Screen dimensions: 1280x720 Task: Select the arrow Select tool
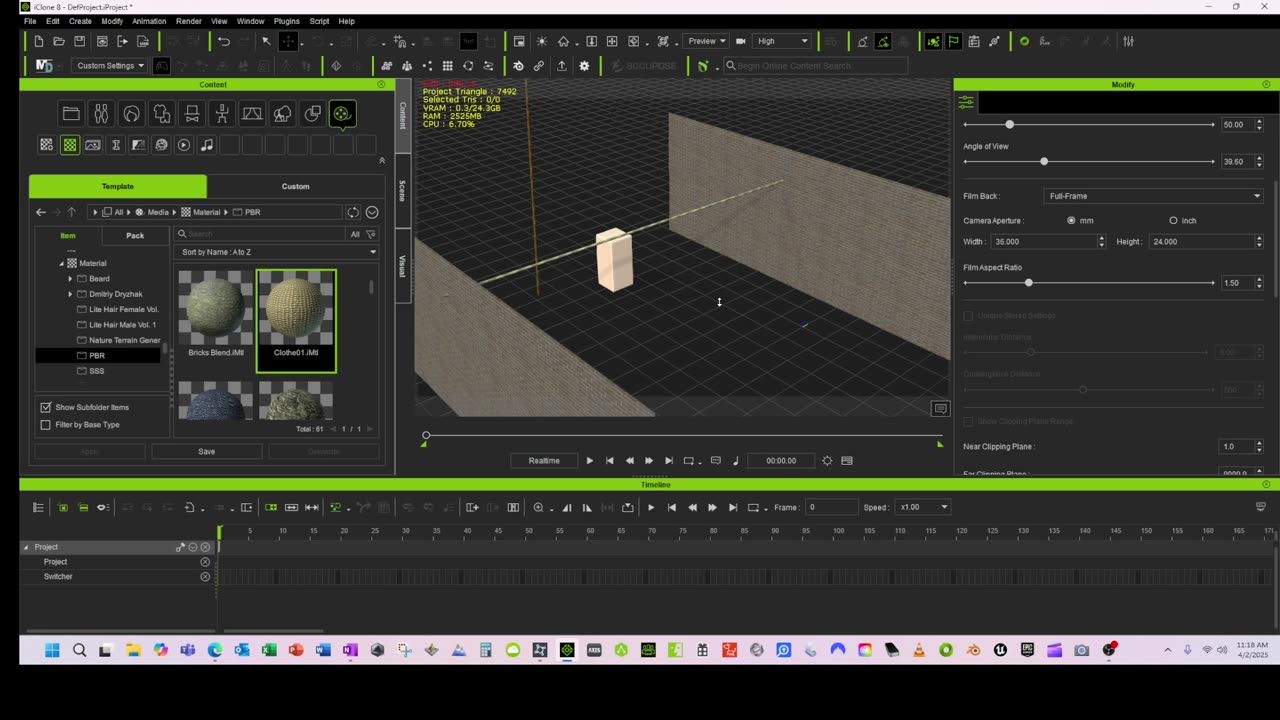click(x=266, y=41)
